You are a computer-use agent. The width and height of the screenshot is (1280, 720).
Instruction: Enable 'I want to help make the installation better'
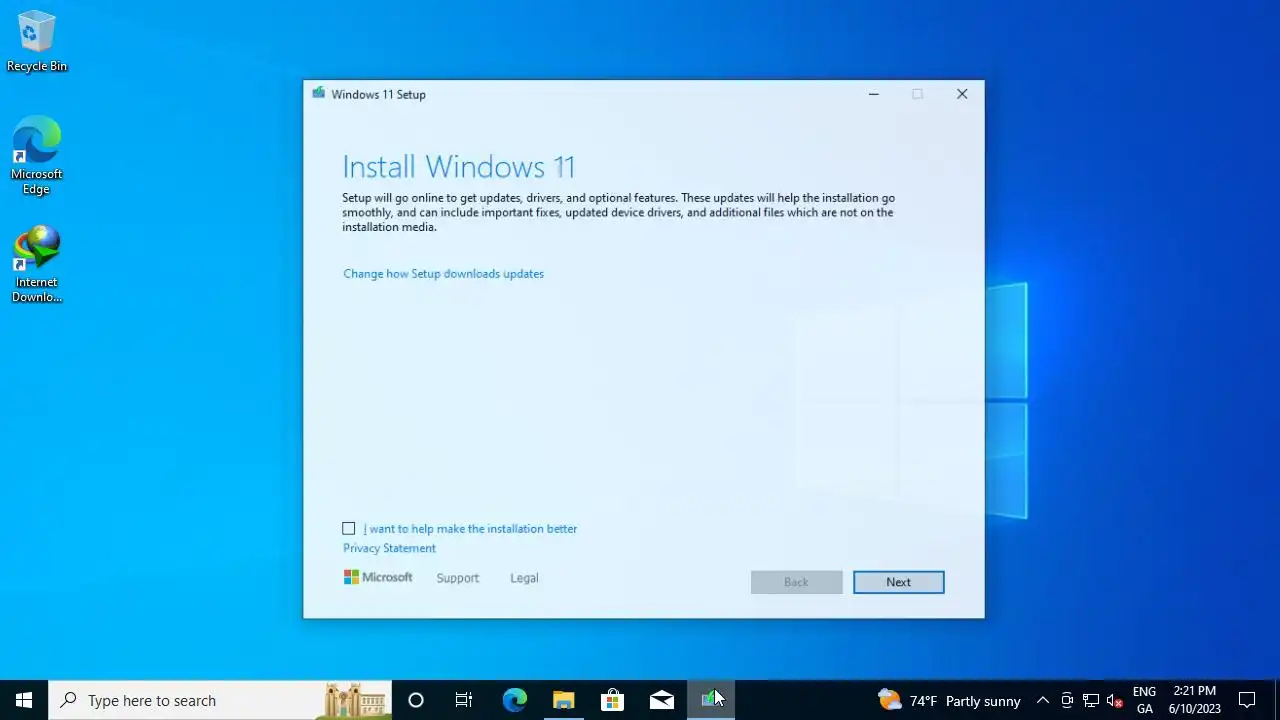349,528
